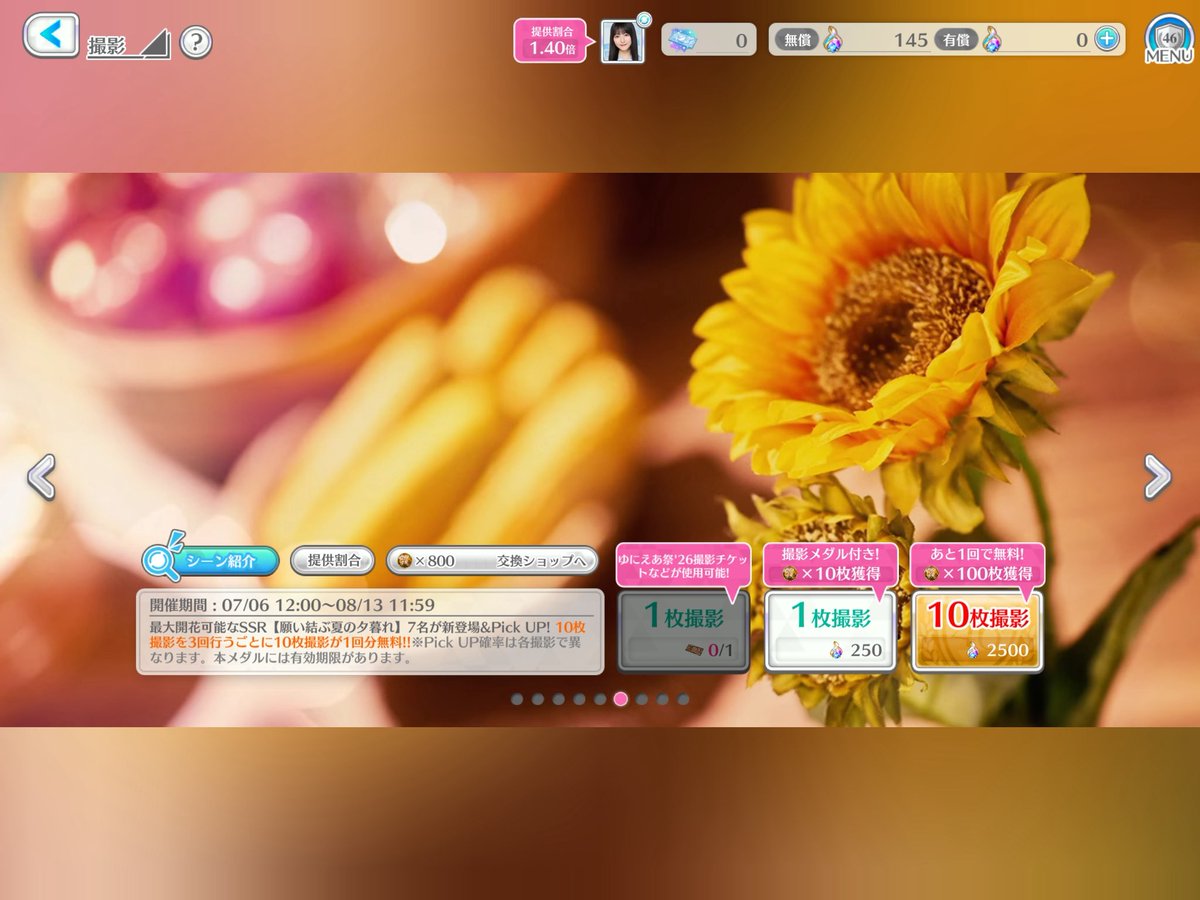Tap 1枚撮影 button costing 250
This screenshot has width=1200, height=900.
[x=830, y=631]
